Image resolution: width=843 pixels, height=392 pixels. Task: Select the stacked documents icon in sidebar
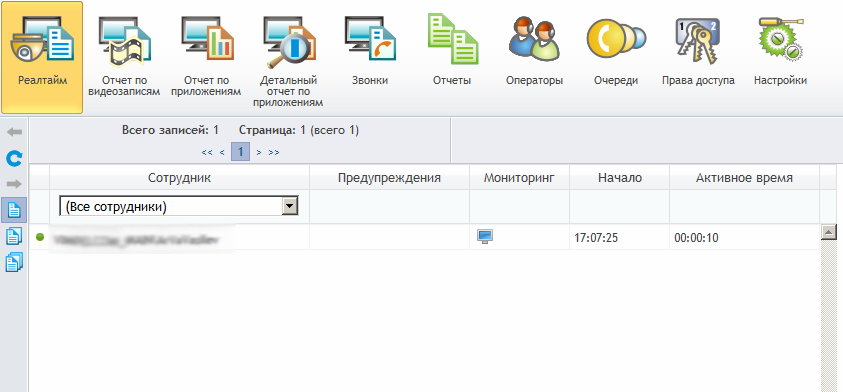pyautogui.click(x=14, y=263)
